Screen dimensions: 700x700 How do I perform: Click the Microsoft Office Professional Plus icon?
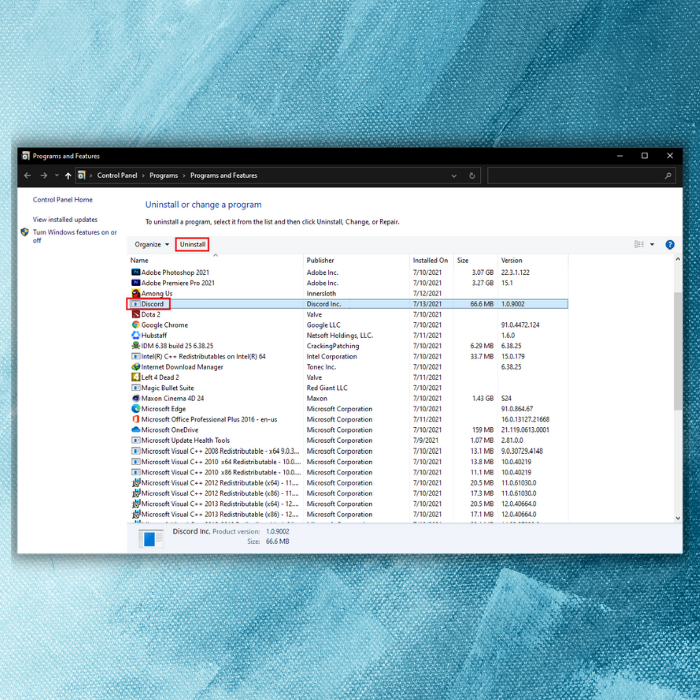136,419
